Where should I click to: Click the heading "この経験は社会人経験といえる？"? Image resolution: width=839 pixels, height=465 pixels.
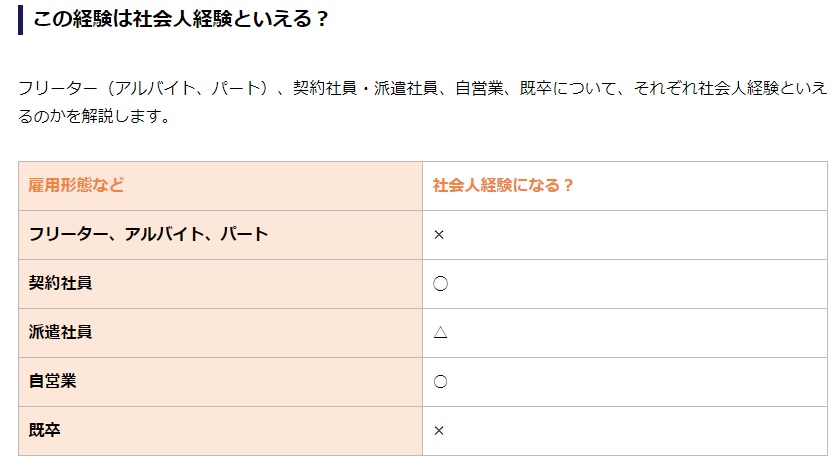(x=180, y=19)
